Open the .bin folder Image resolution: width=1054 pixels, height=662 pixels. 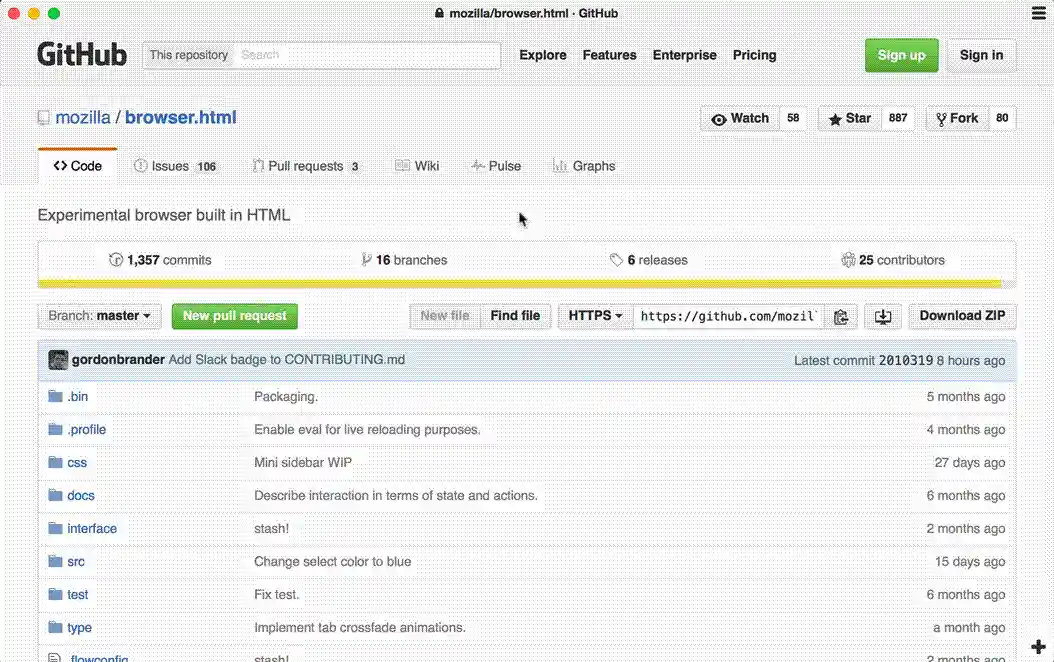77,397
